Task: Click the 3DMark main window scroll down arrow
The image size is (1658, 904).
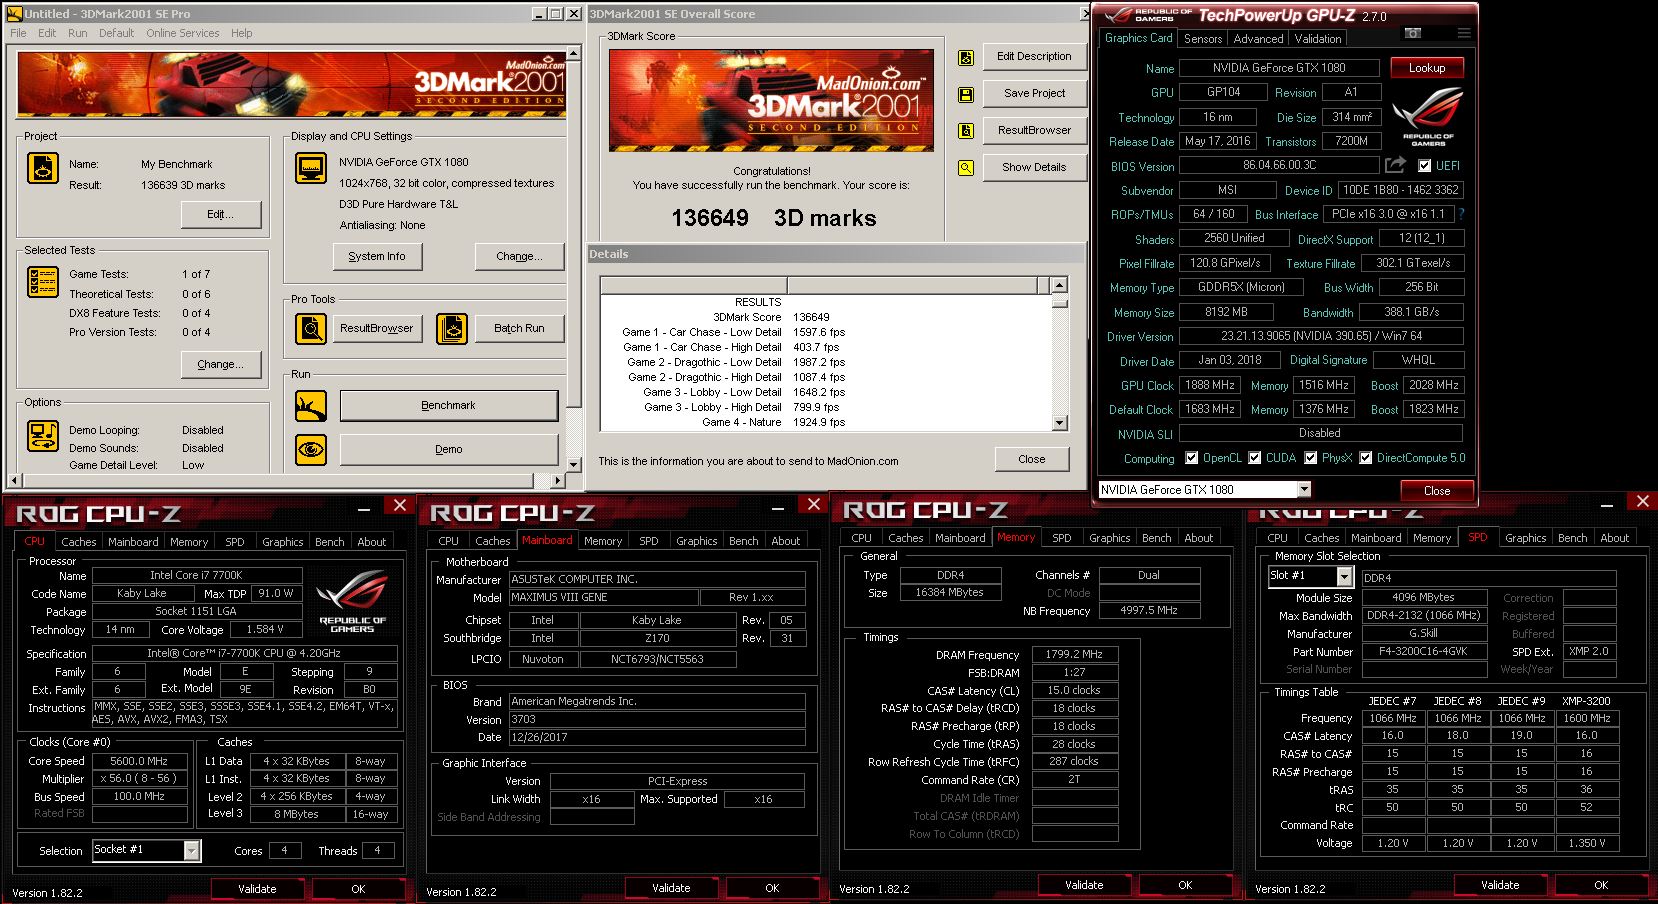Action: click(574, 465)
